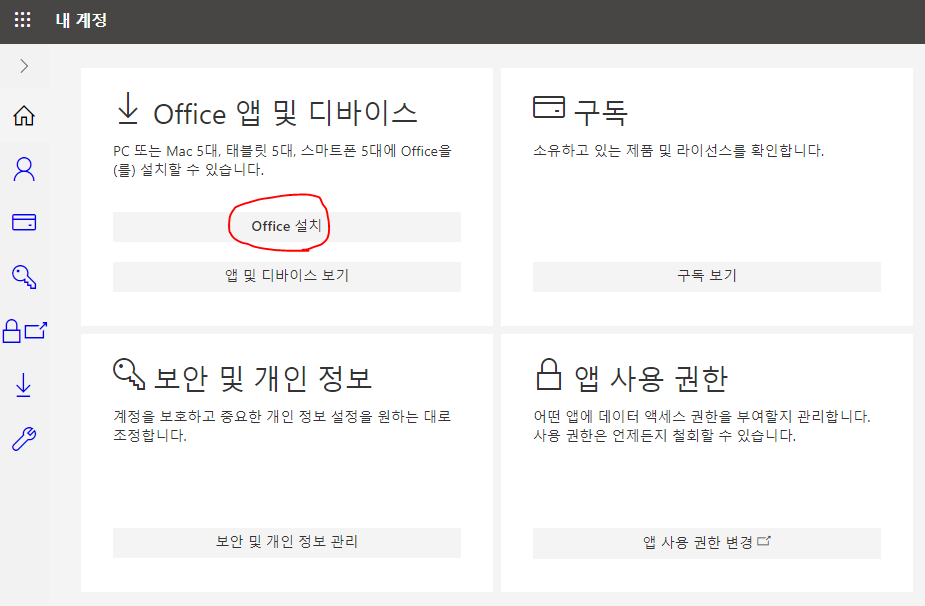Click the 내 계정 header title
925x606 pixels.
pyautogui.click(x=81, y=20)
